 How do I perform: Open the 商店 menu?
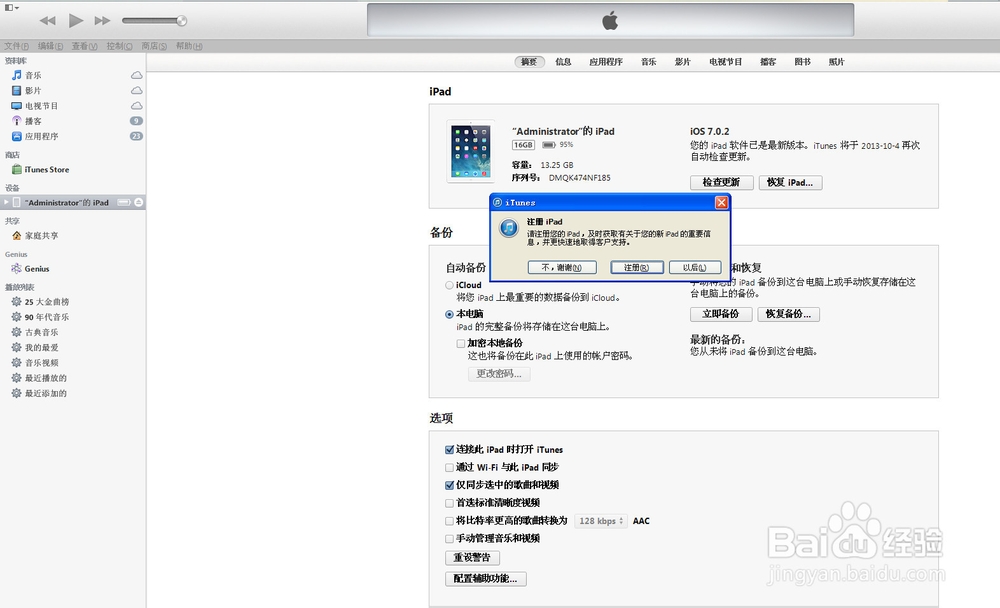tap(154, 46)
